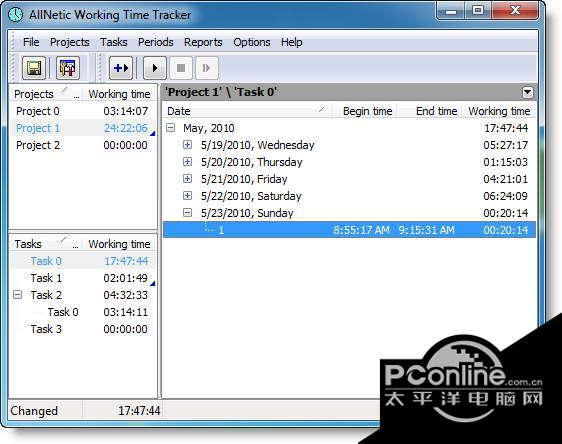Start timing with the Play button

(155, 68)
